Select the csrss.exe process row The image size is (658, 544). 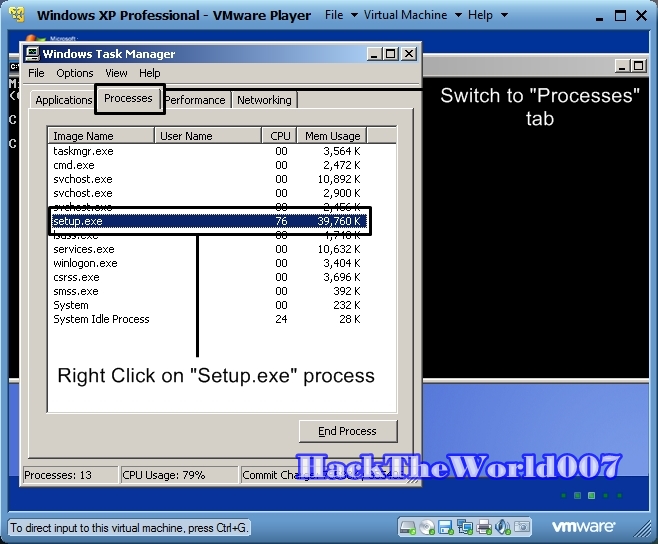(209, 277)
